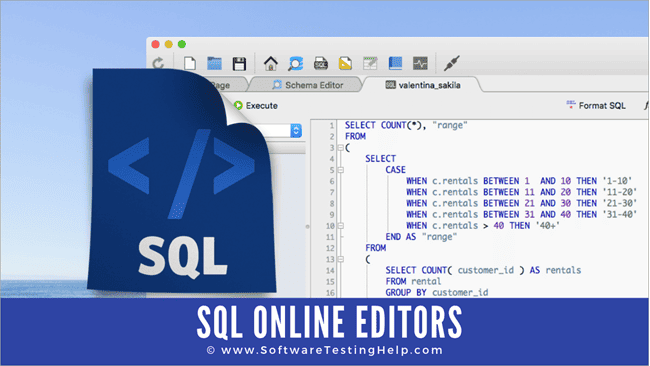The image size is (650, 366).
Task: Select the valentina_sakila tab
Action: point(423,85)
